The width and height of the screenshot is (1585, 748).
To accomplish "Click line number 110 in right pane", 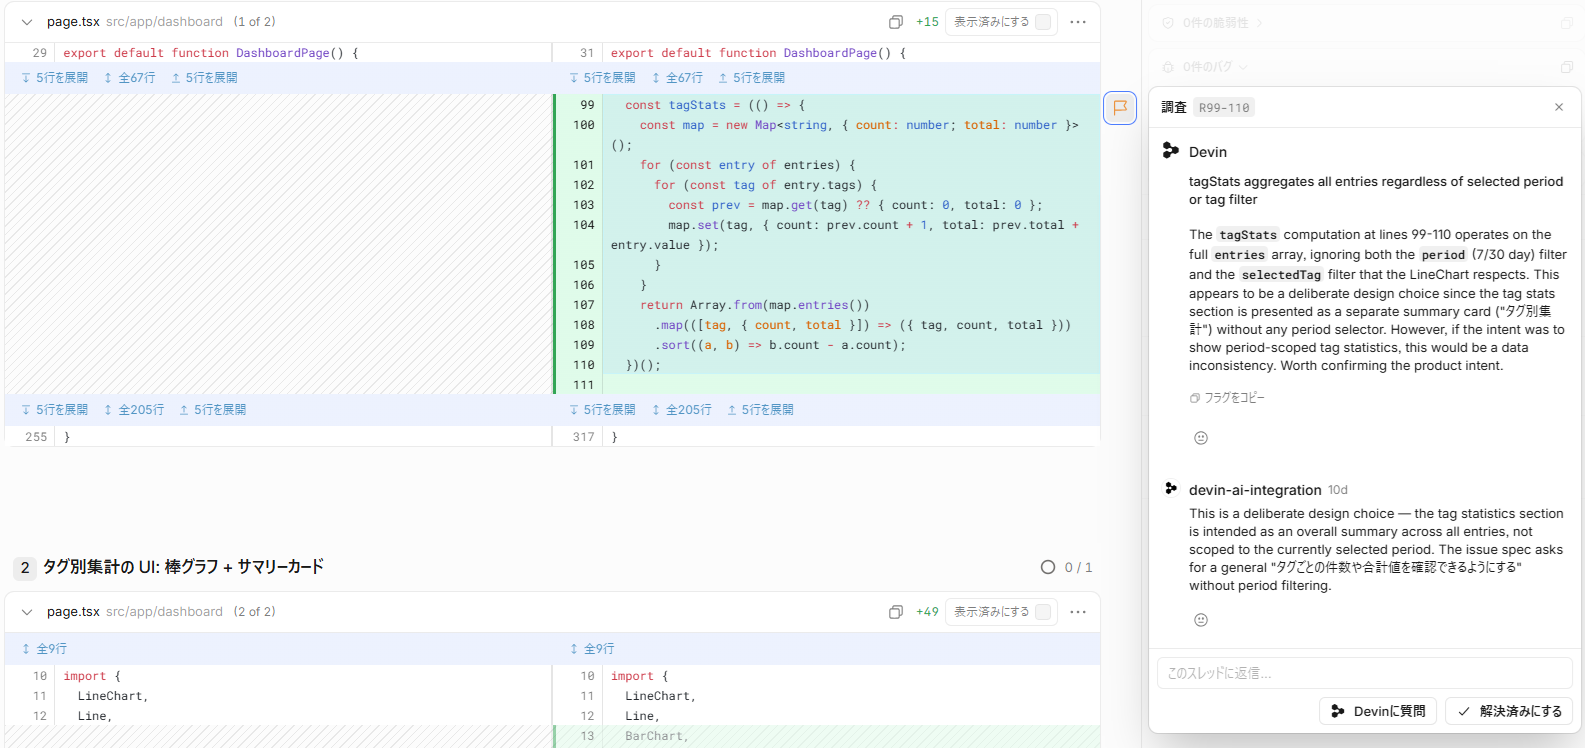I will click(x=584, y=365).
